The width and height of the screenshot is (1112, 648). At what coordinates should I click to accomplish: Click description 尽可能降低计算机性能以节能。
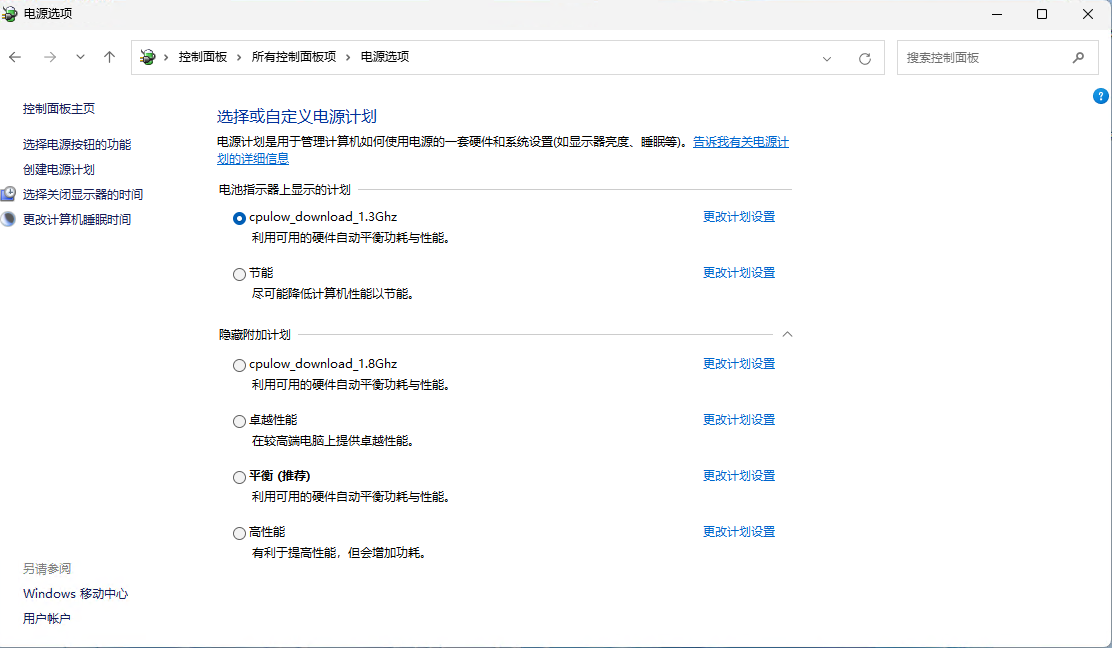point(333,294)
